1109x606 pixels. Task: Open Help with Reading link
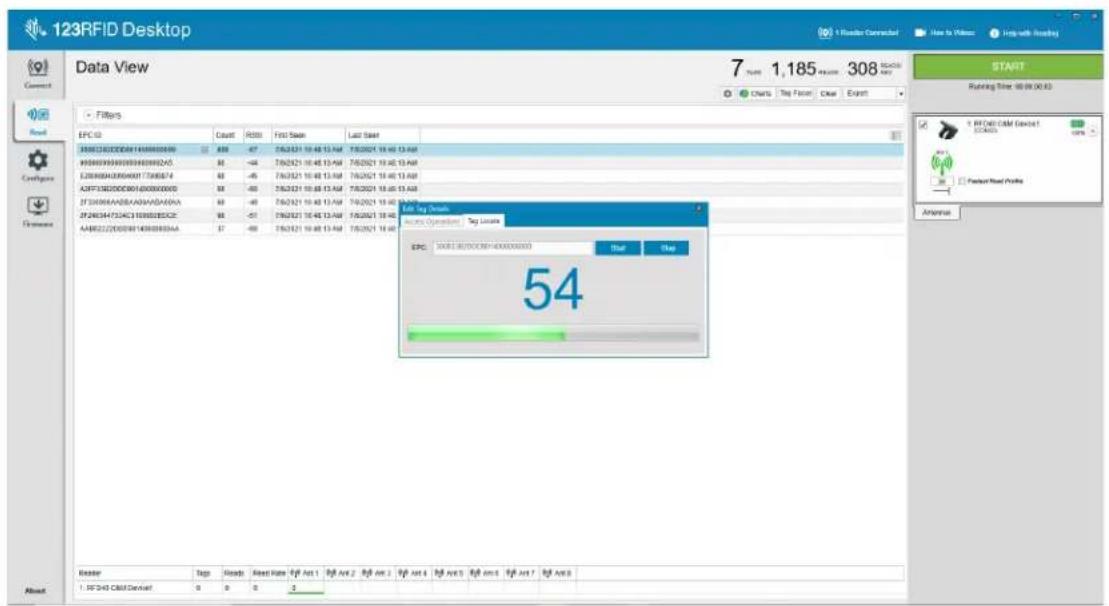tap(1023, 33)
